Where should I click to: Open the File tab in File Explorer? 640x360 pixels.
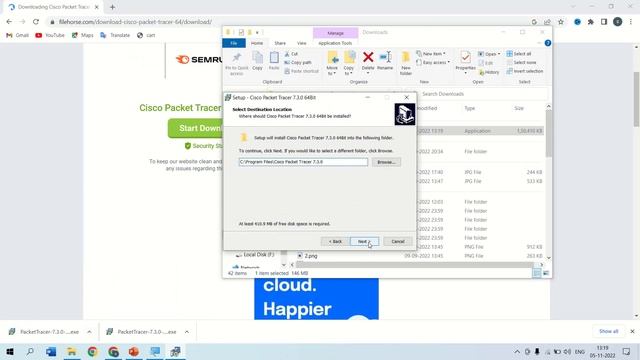pyautogui.click(x=234, y=43)
